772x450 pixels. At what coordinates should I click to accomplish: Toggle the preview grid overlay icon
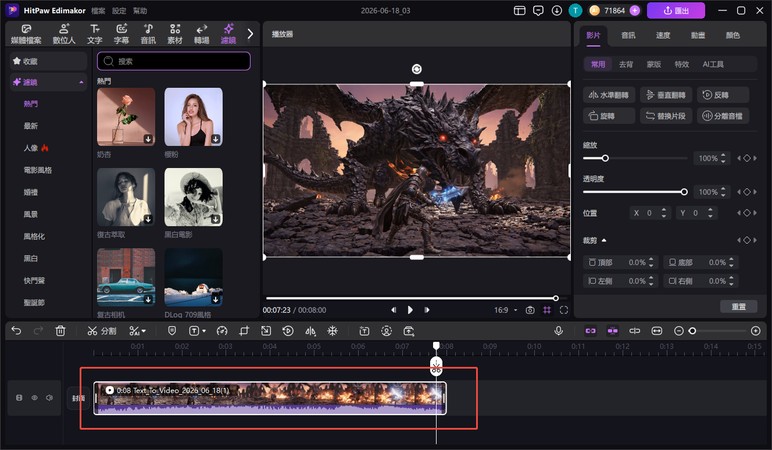pyautogui.click(x=547, y=310)
